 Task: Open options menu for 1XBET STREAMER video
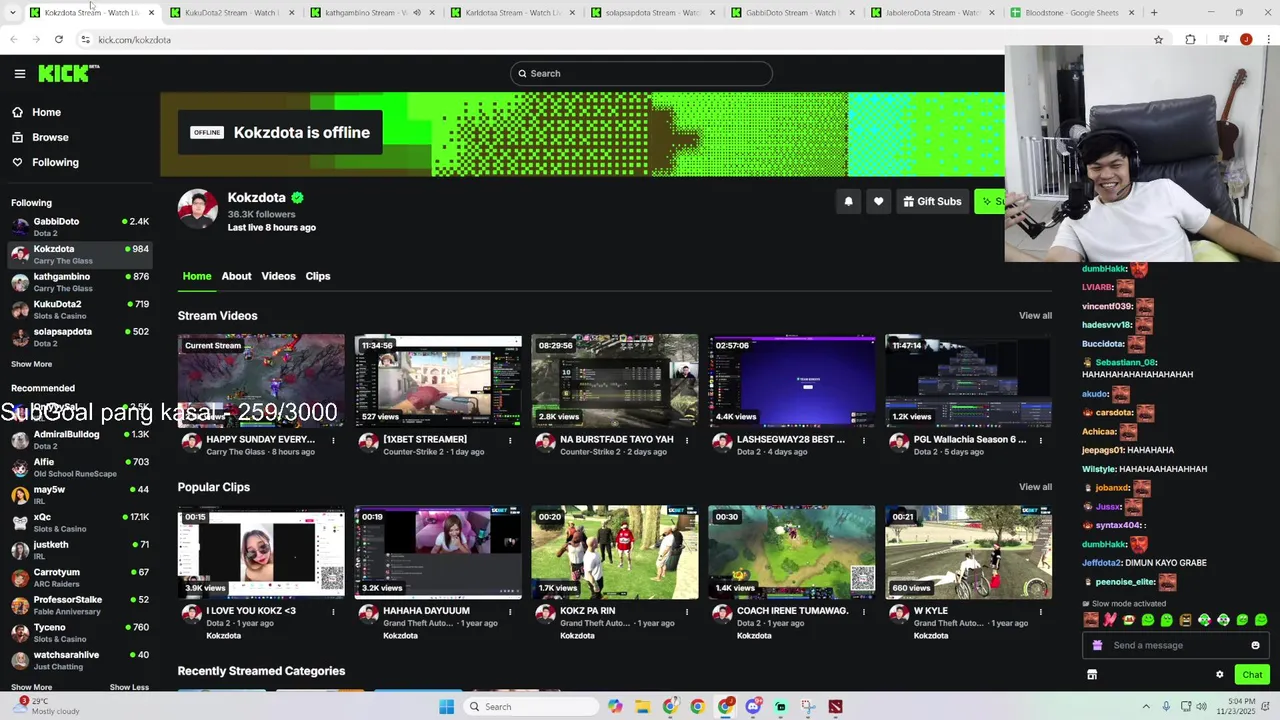510,440
